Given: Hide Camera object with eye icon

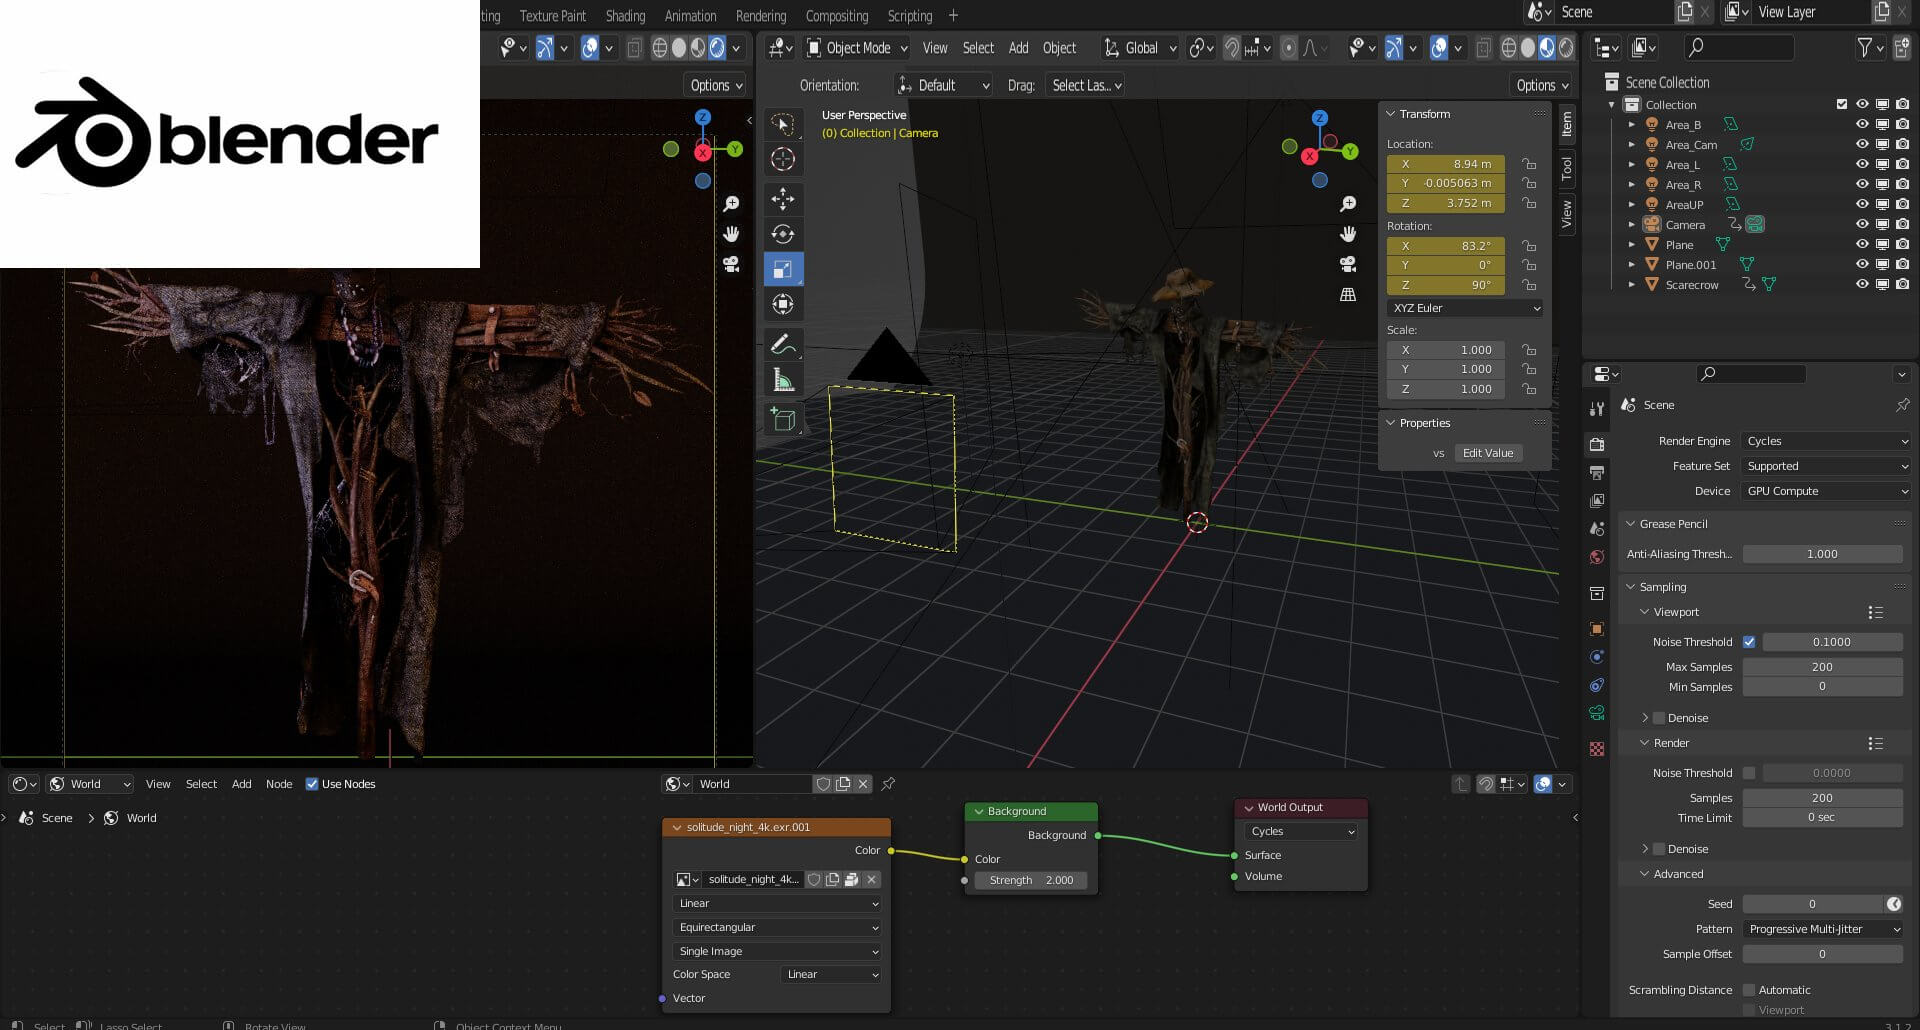Looking at the screenshot, I should coord(1862,225).
